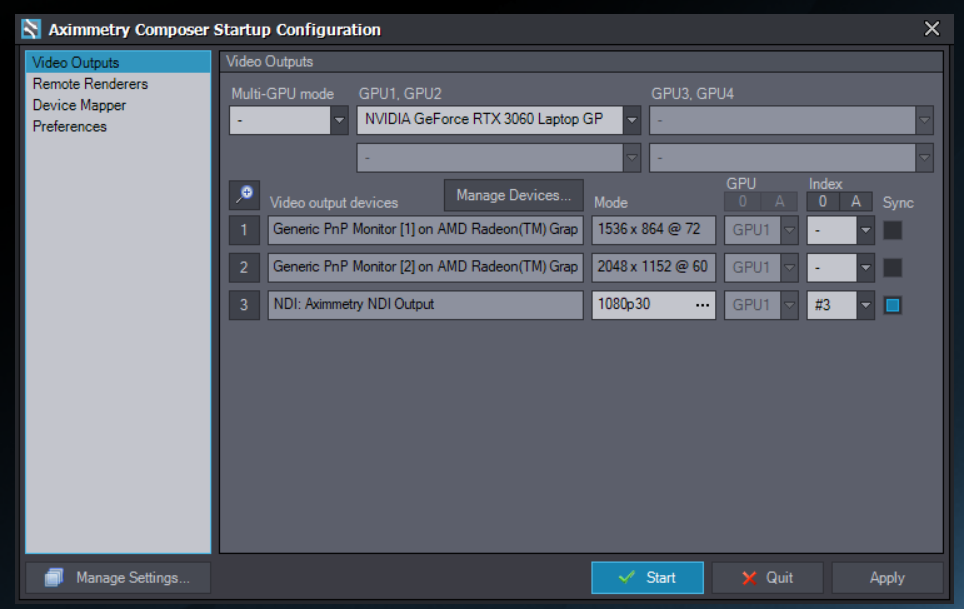
Task: Click the Generic PnP Monitor [1] device field
Action: (425, 230)
